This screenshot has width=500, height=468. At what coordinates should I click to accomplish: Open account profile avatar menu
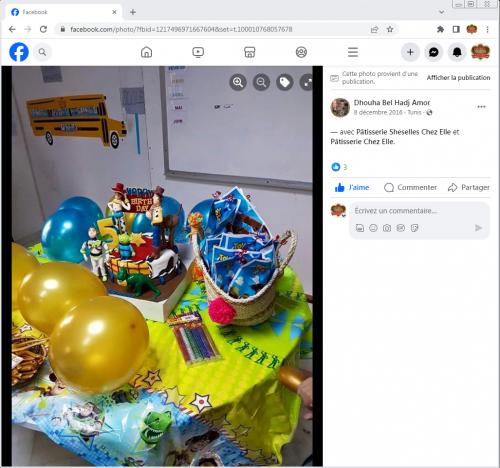[480, 52]
